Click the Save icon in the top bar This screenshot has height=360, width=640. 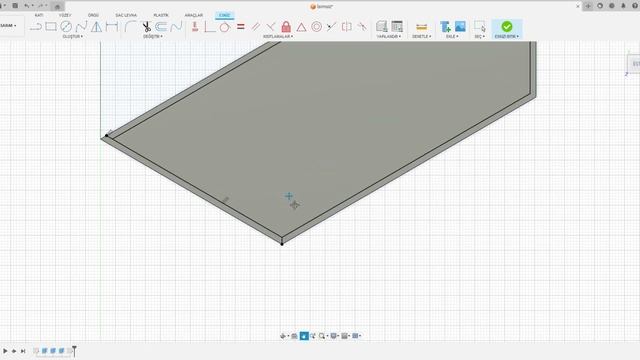pos(15,6)
